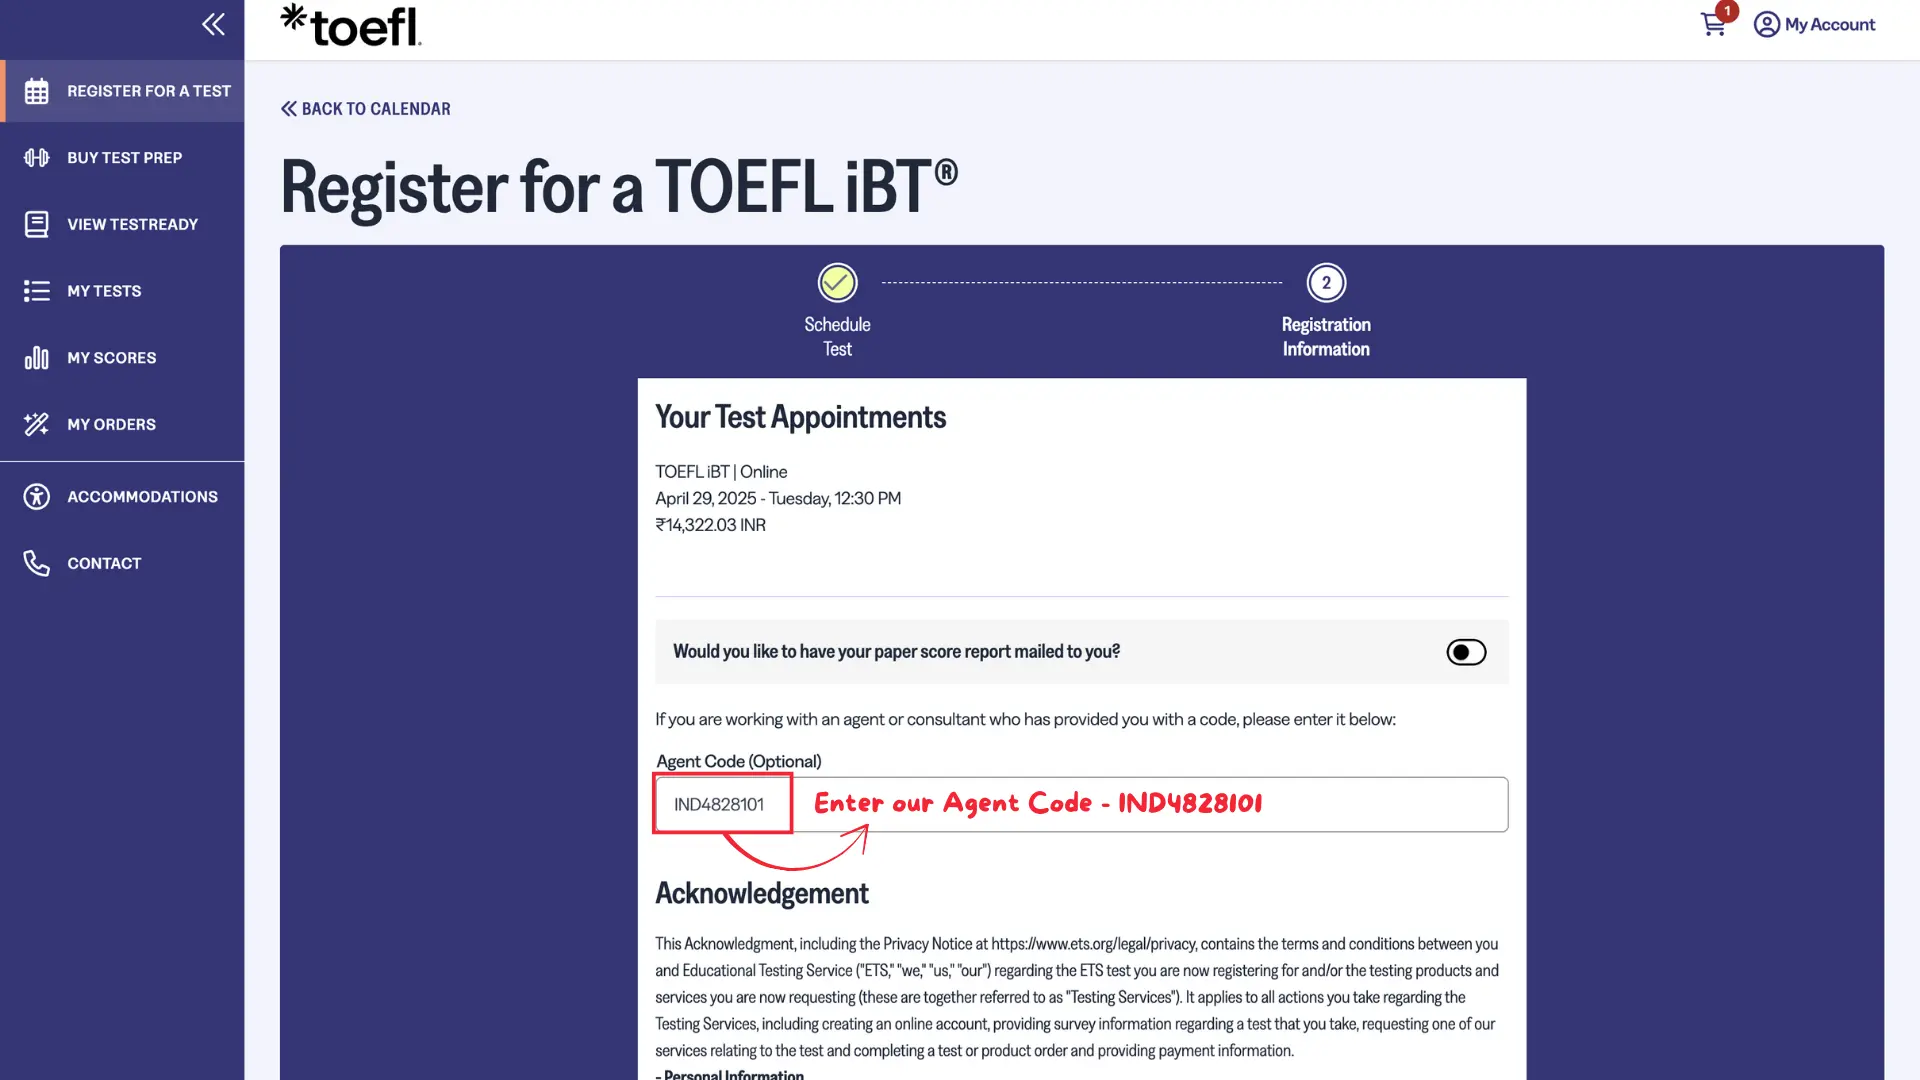Screen dimensions: 1920x1080
Task: Select the Schedule Test step checkmark
Action: (x=837, y=283)
